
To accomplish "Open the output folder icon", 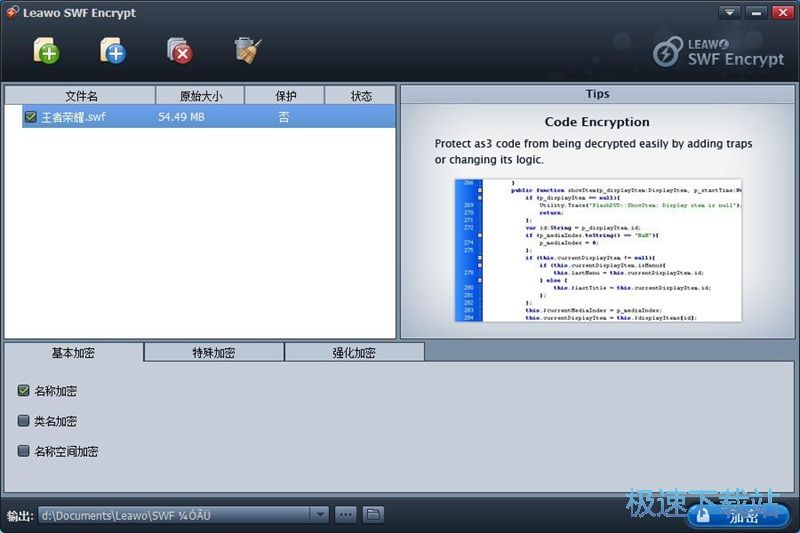I will (x=373, y=515).
